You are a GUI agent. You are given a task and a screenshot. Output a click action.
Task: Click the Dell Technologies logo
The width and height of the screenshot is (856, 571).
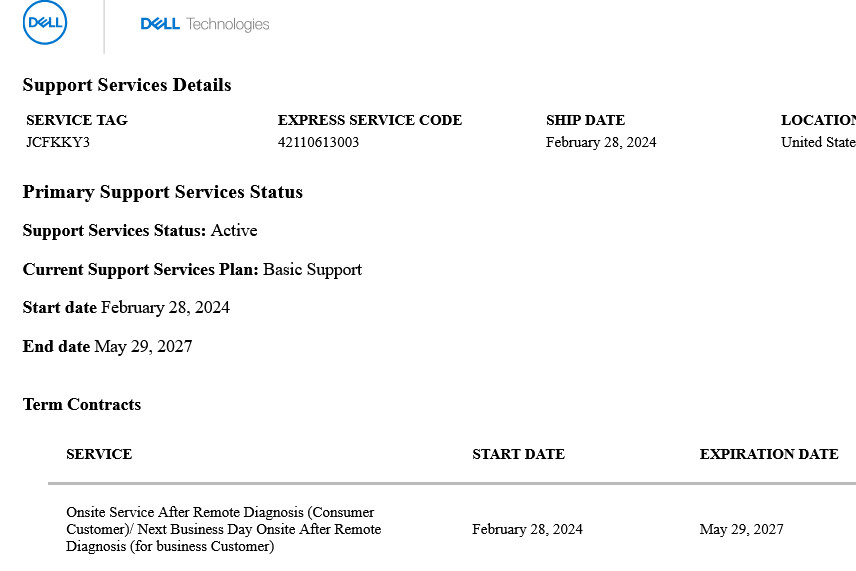205,24
